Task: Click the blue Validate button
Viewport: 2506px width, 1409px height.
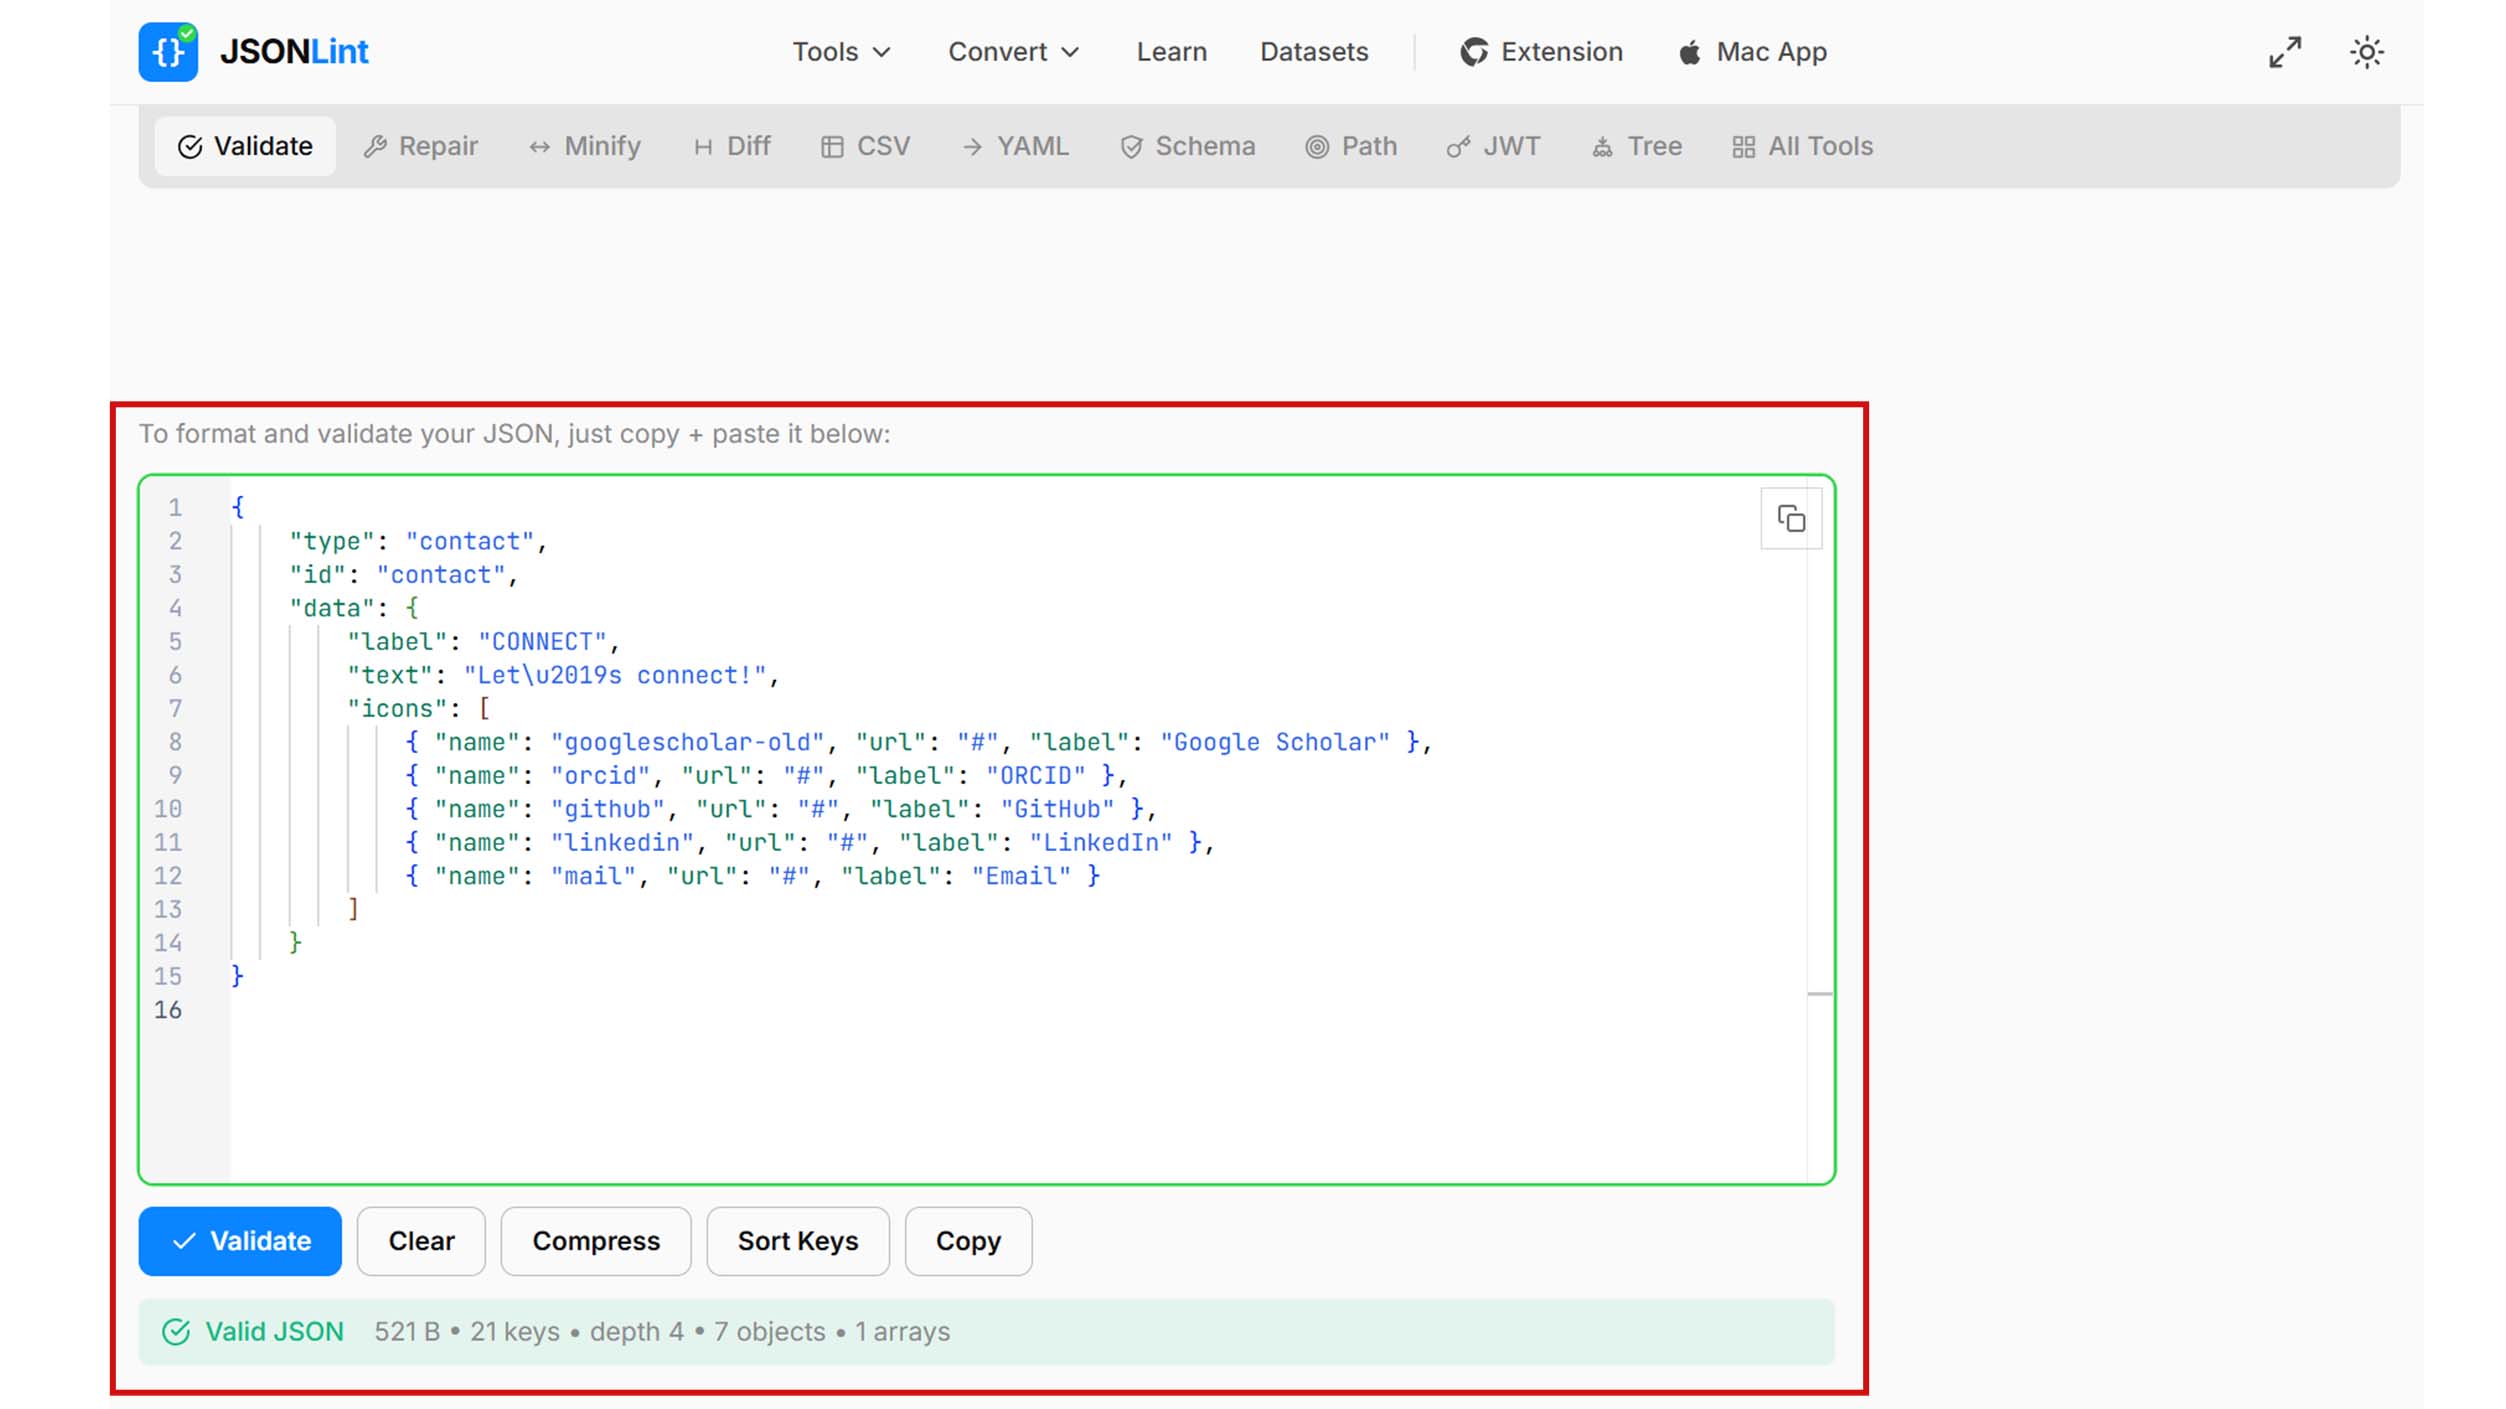Action: (x=240, y=1241)
